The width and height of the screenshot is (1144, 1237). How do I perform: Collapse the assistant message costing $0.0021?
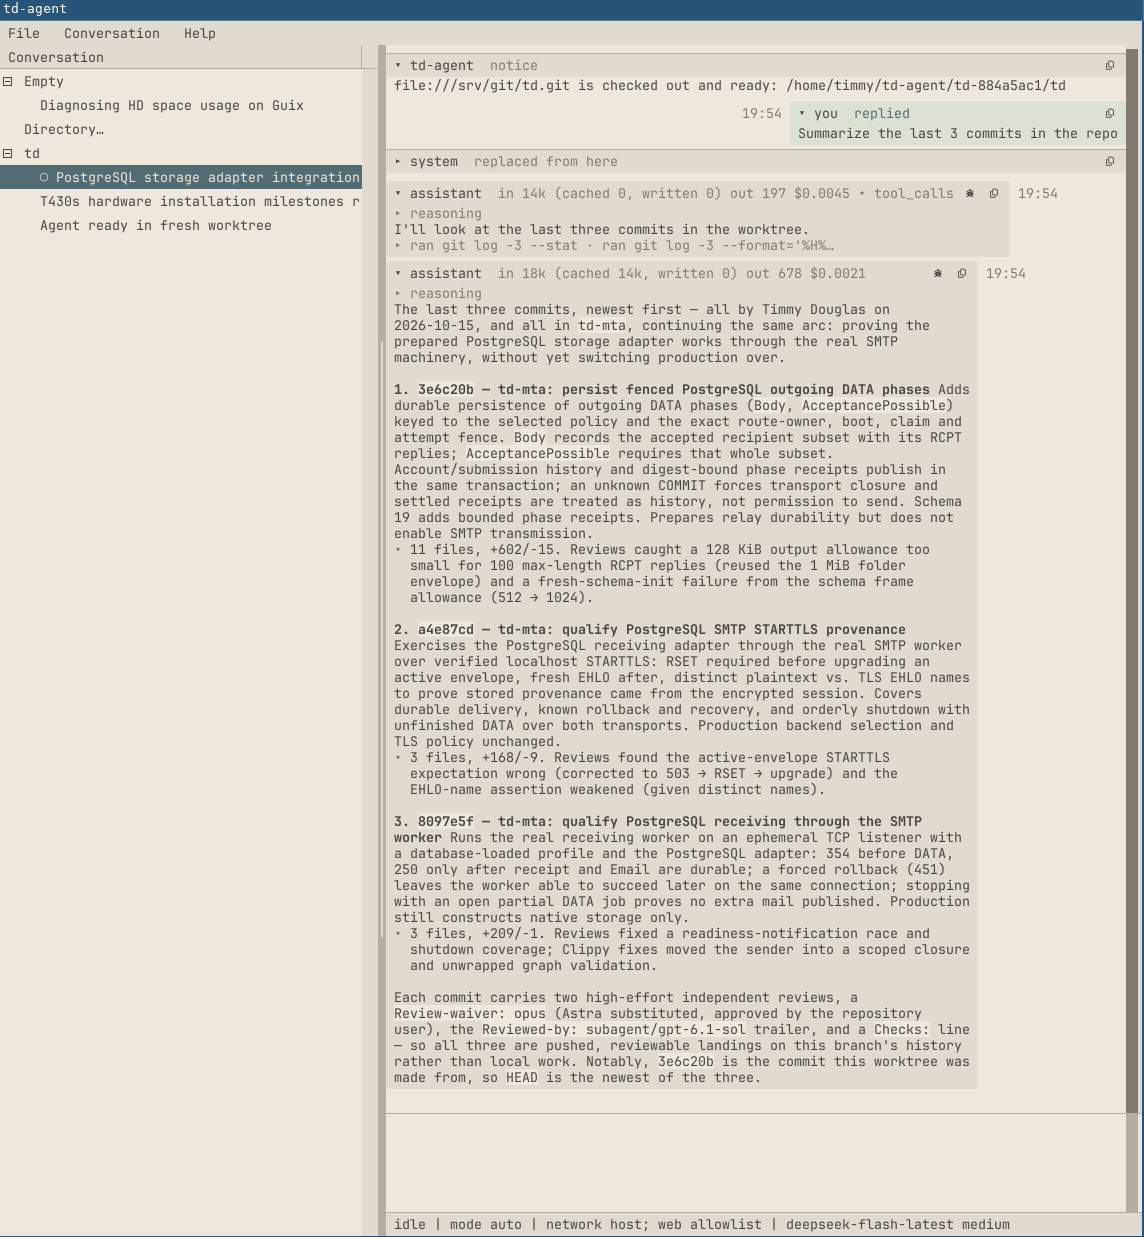(398, 273)
